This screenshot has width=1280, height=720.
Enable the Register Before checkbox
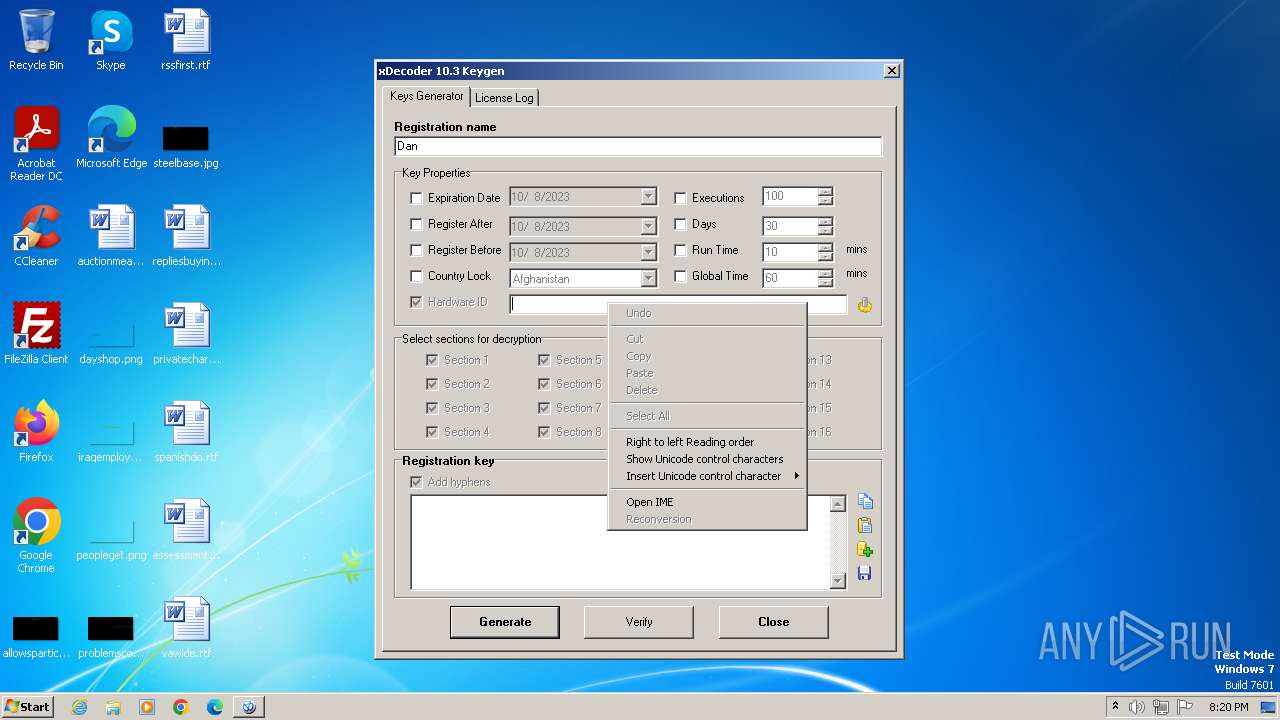pyautogui.click(x=417, y=250)
